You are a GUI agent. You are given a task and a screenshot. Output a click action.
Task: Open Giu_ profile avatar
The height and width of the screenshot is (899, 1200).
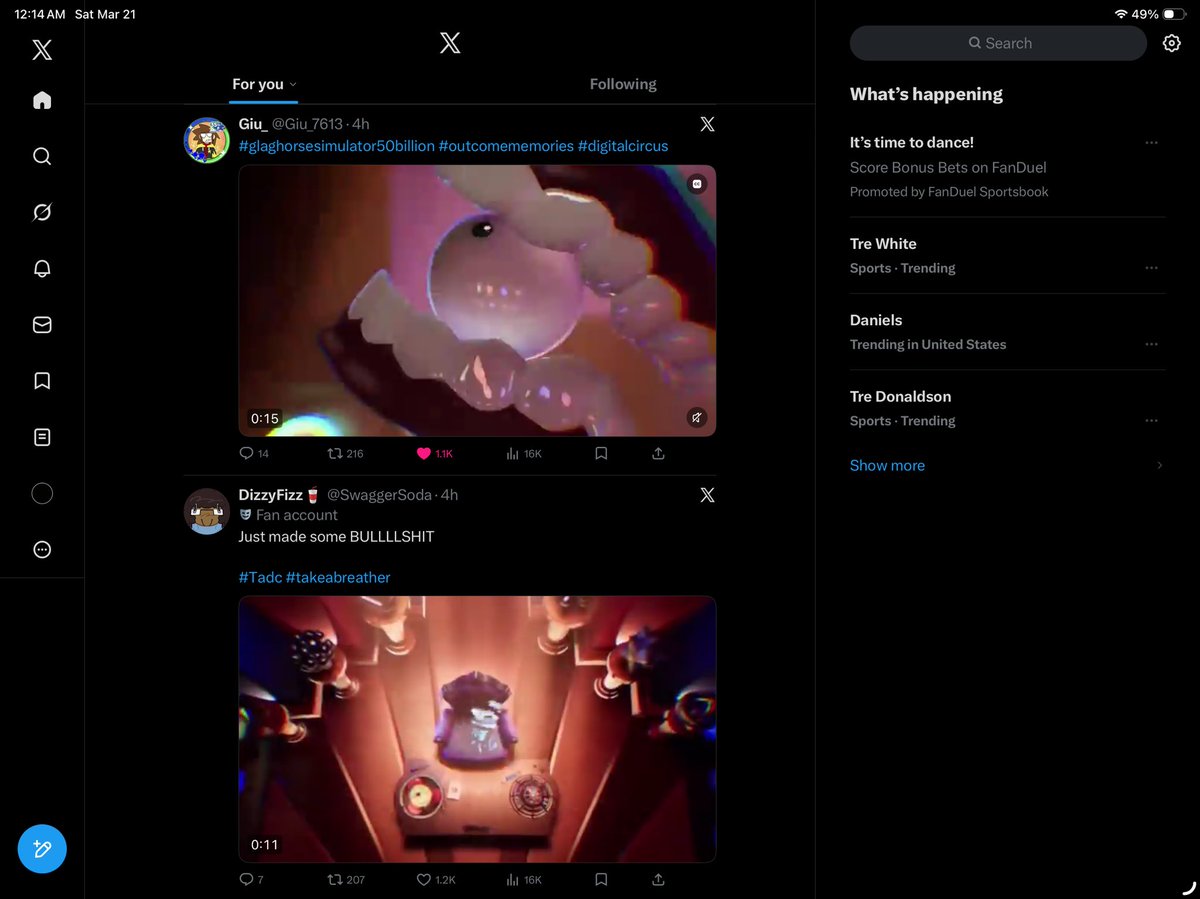pos(207,140)
